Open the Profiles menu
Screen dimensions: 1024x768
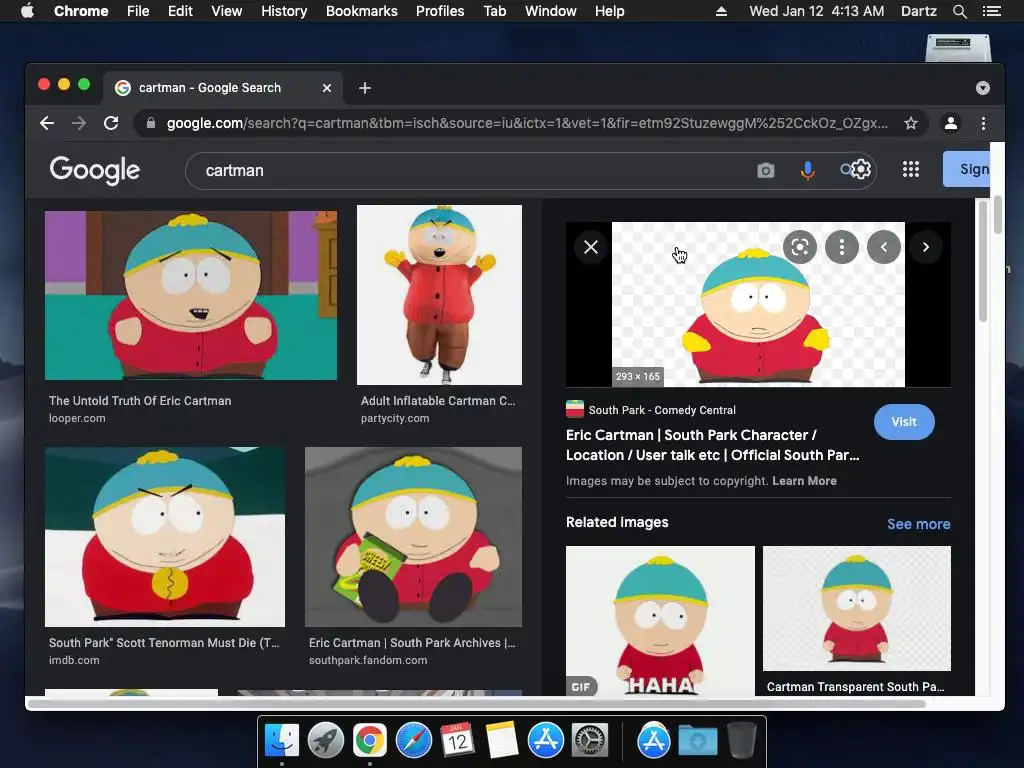click(x=440, y=11)
